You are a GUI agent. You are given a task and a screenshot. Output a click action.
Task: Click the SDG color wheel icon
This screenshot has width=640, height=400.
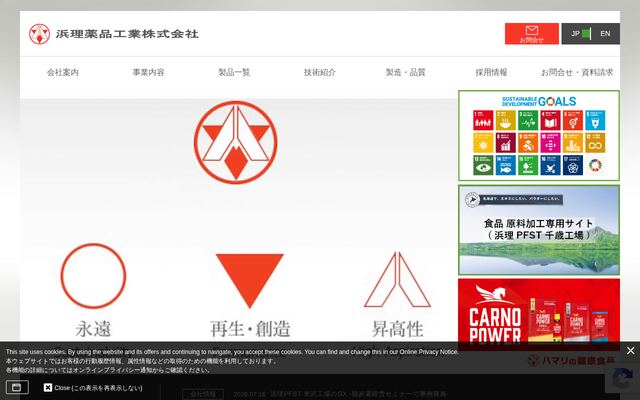pyautogui.click(x=595, y=165)
